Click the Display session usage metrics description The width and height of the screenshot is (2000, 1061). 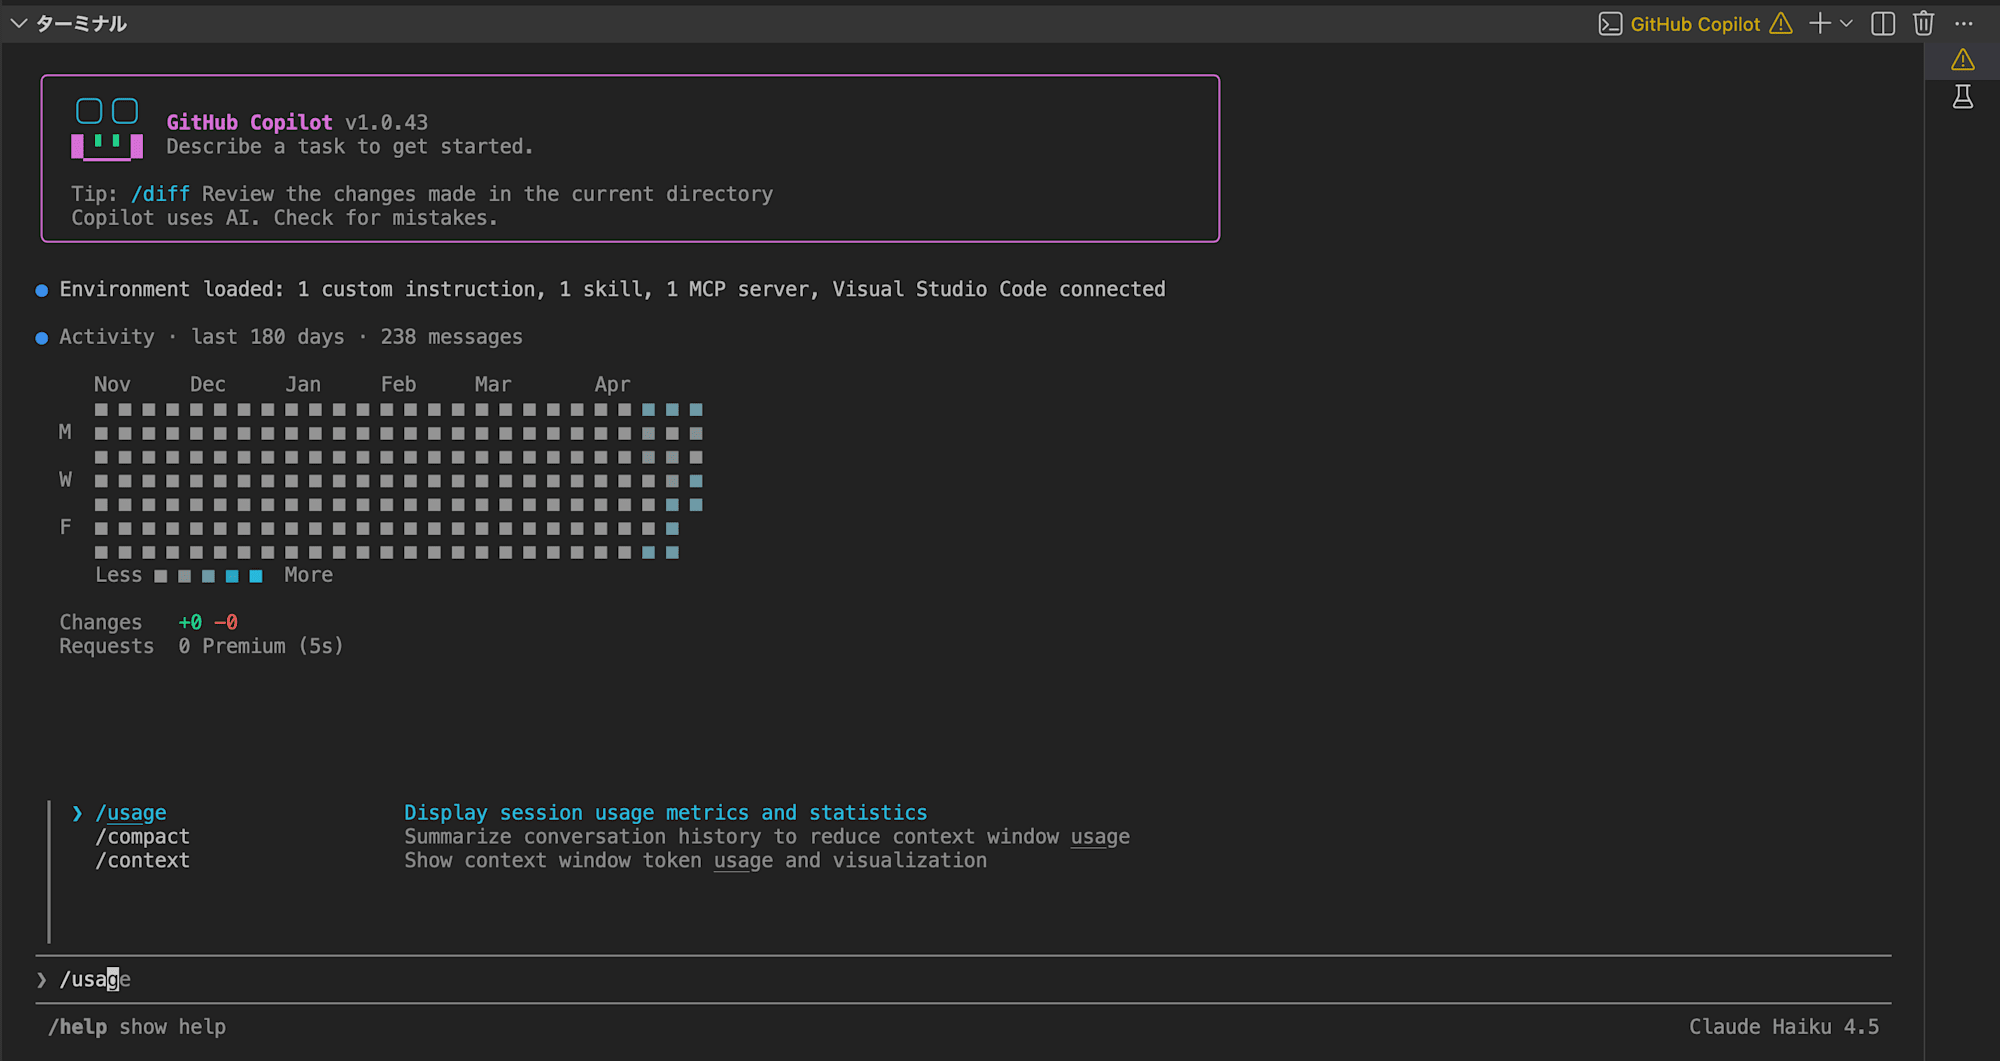(666, 813)
